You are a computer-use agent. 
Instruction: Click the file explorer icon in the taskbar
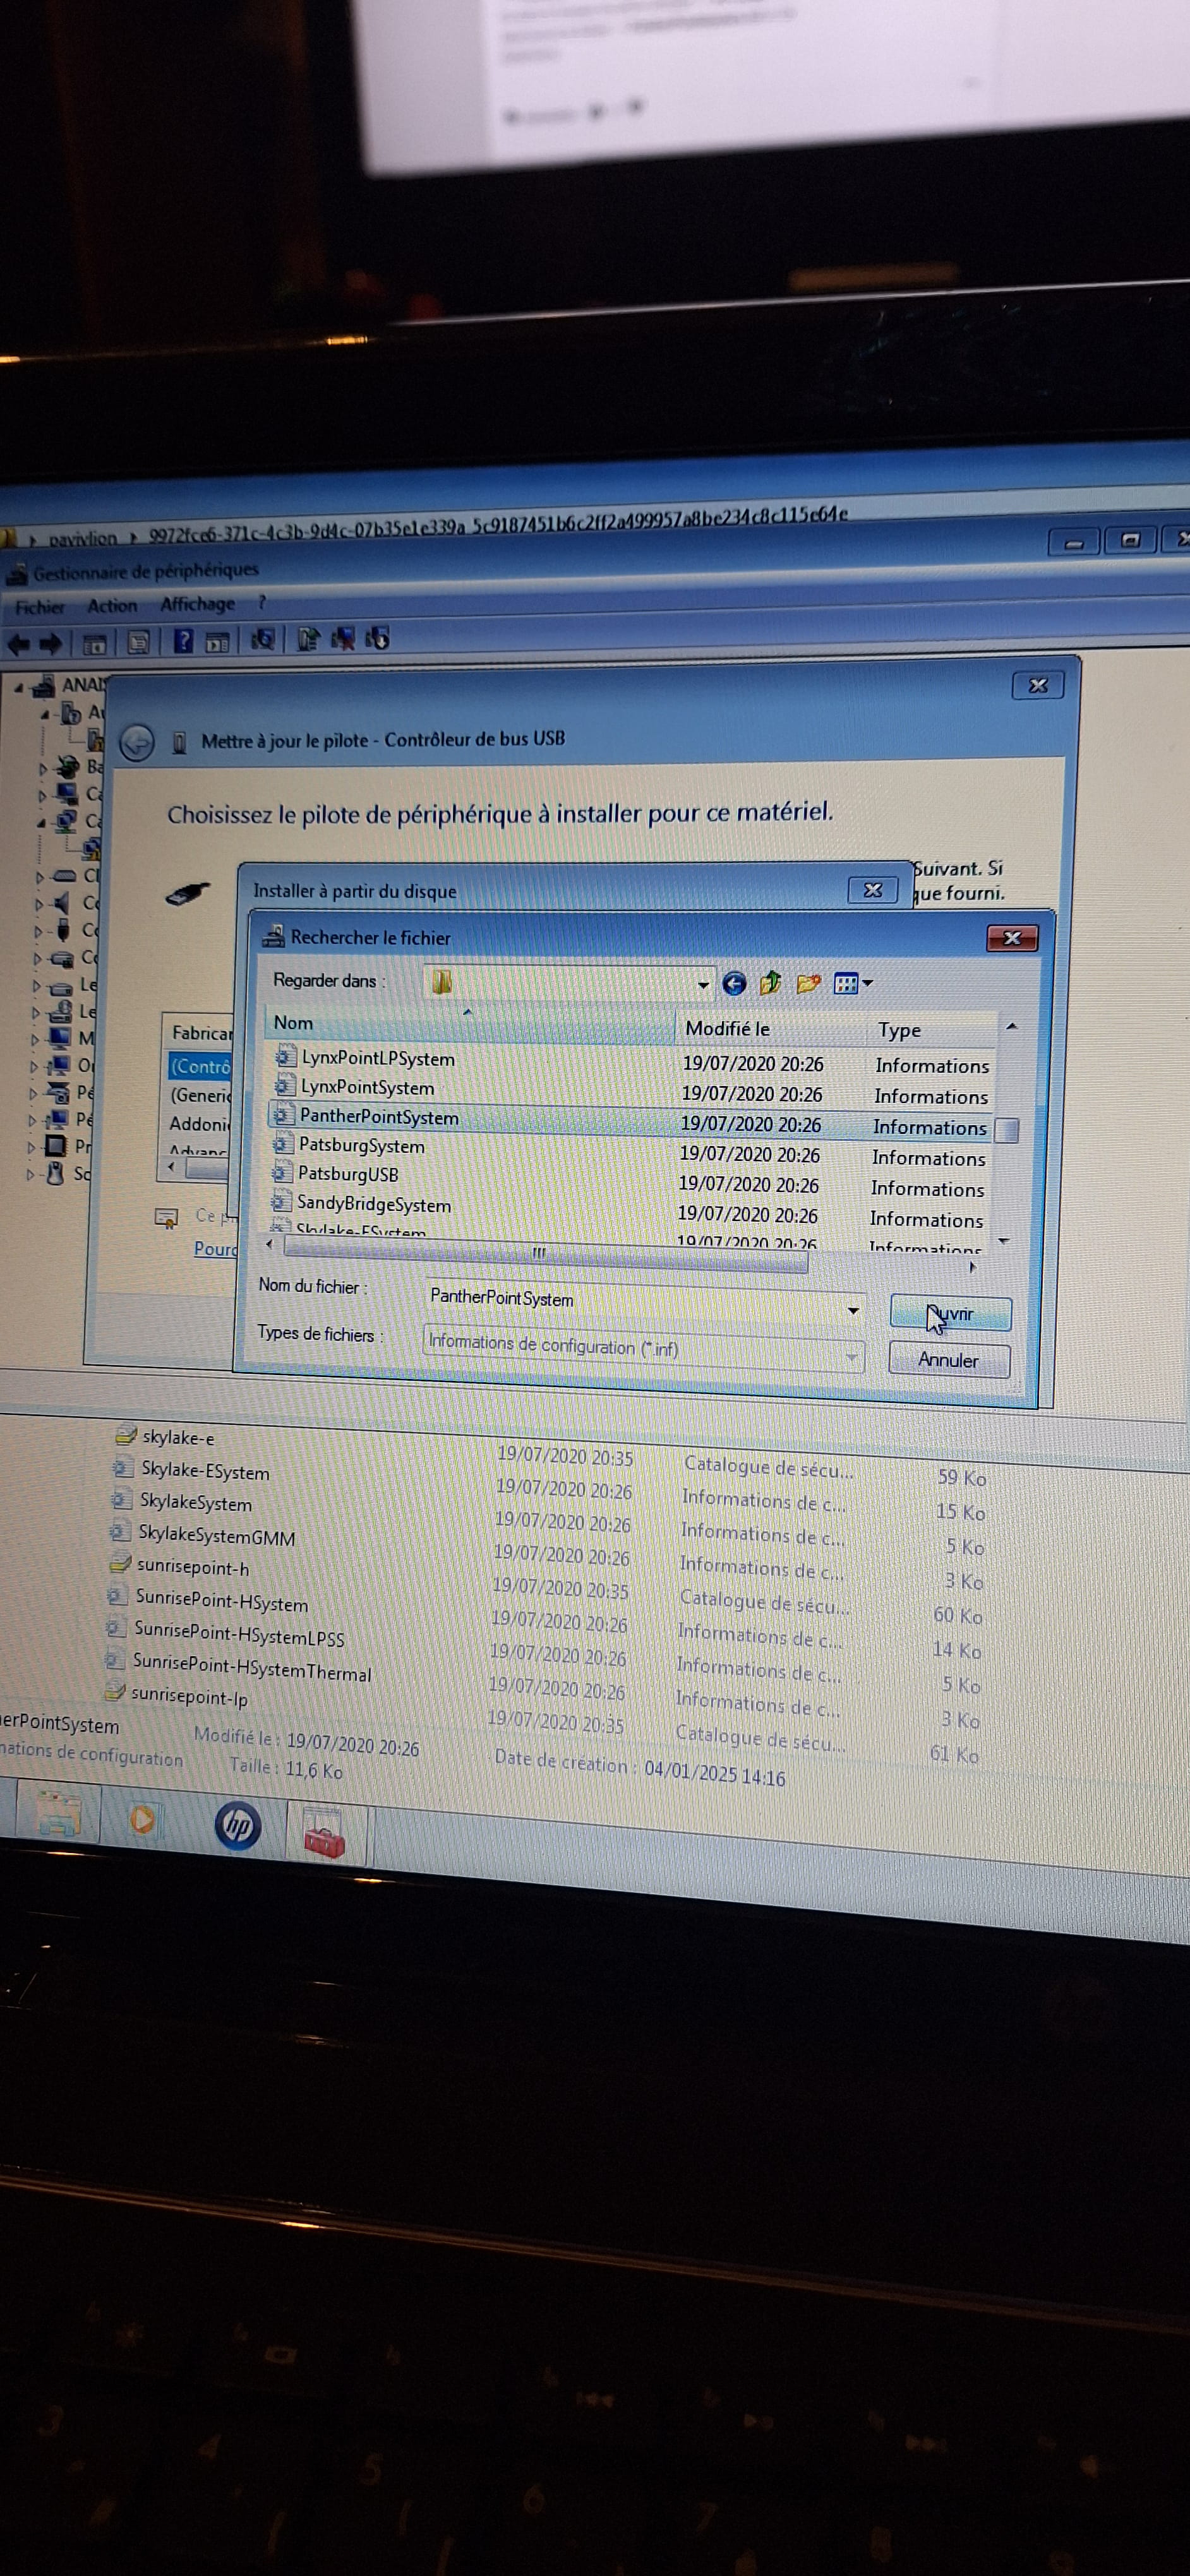point(59,1812)
